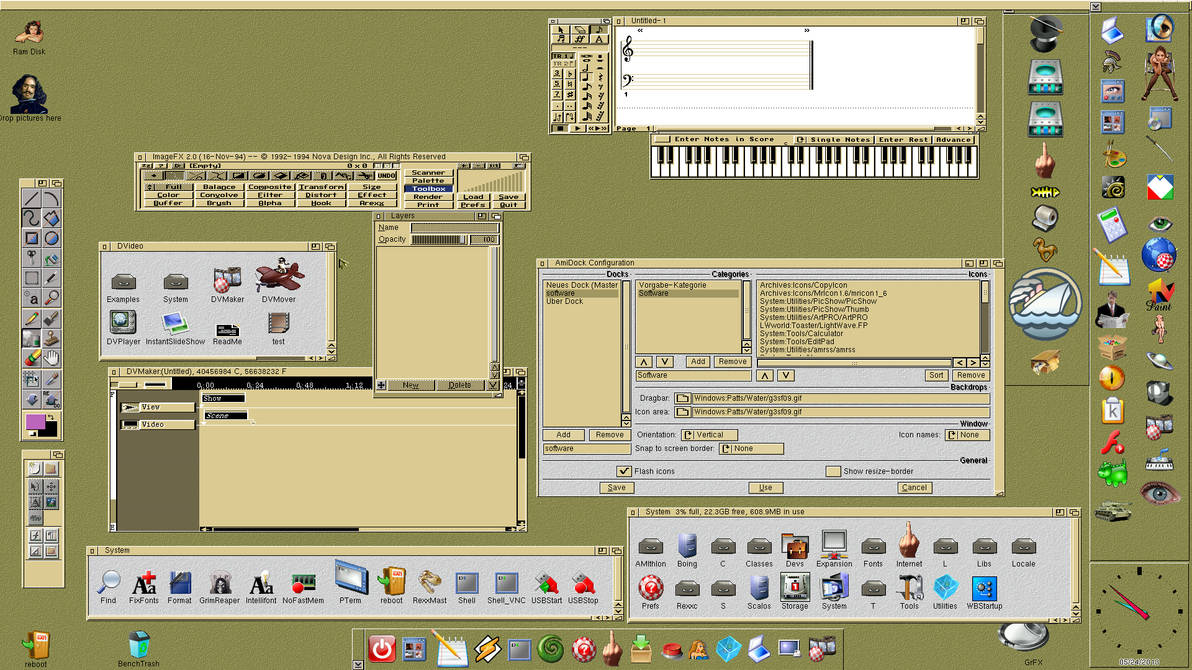1192x670 pixels.
Task: Open the Snap to screen border dropdown
Action: (750, 448)
